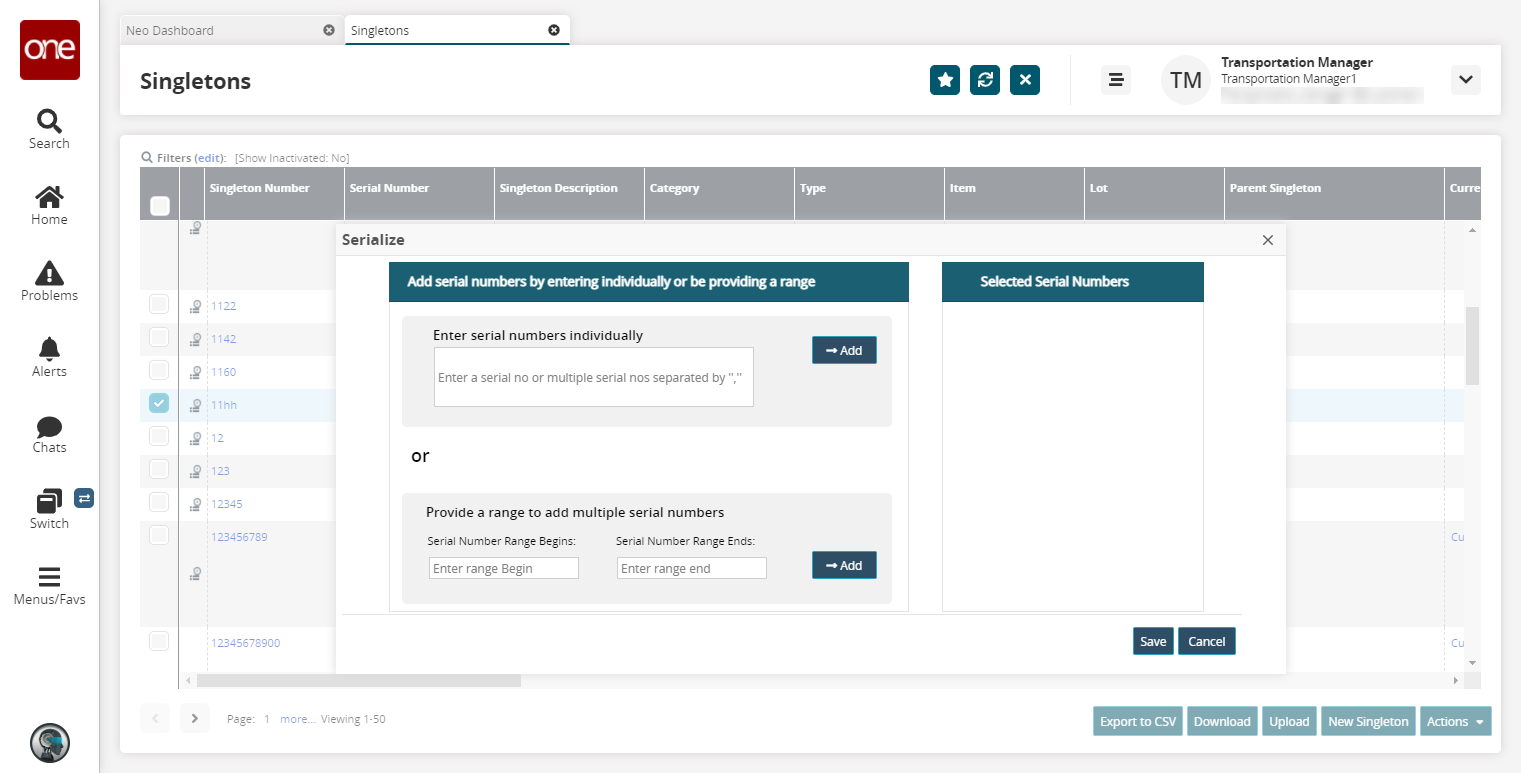Check the box for singleton 1122
This screenshot has height=773, width=1521.
[x=159, y=304]
